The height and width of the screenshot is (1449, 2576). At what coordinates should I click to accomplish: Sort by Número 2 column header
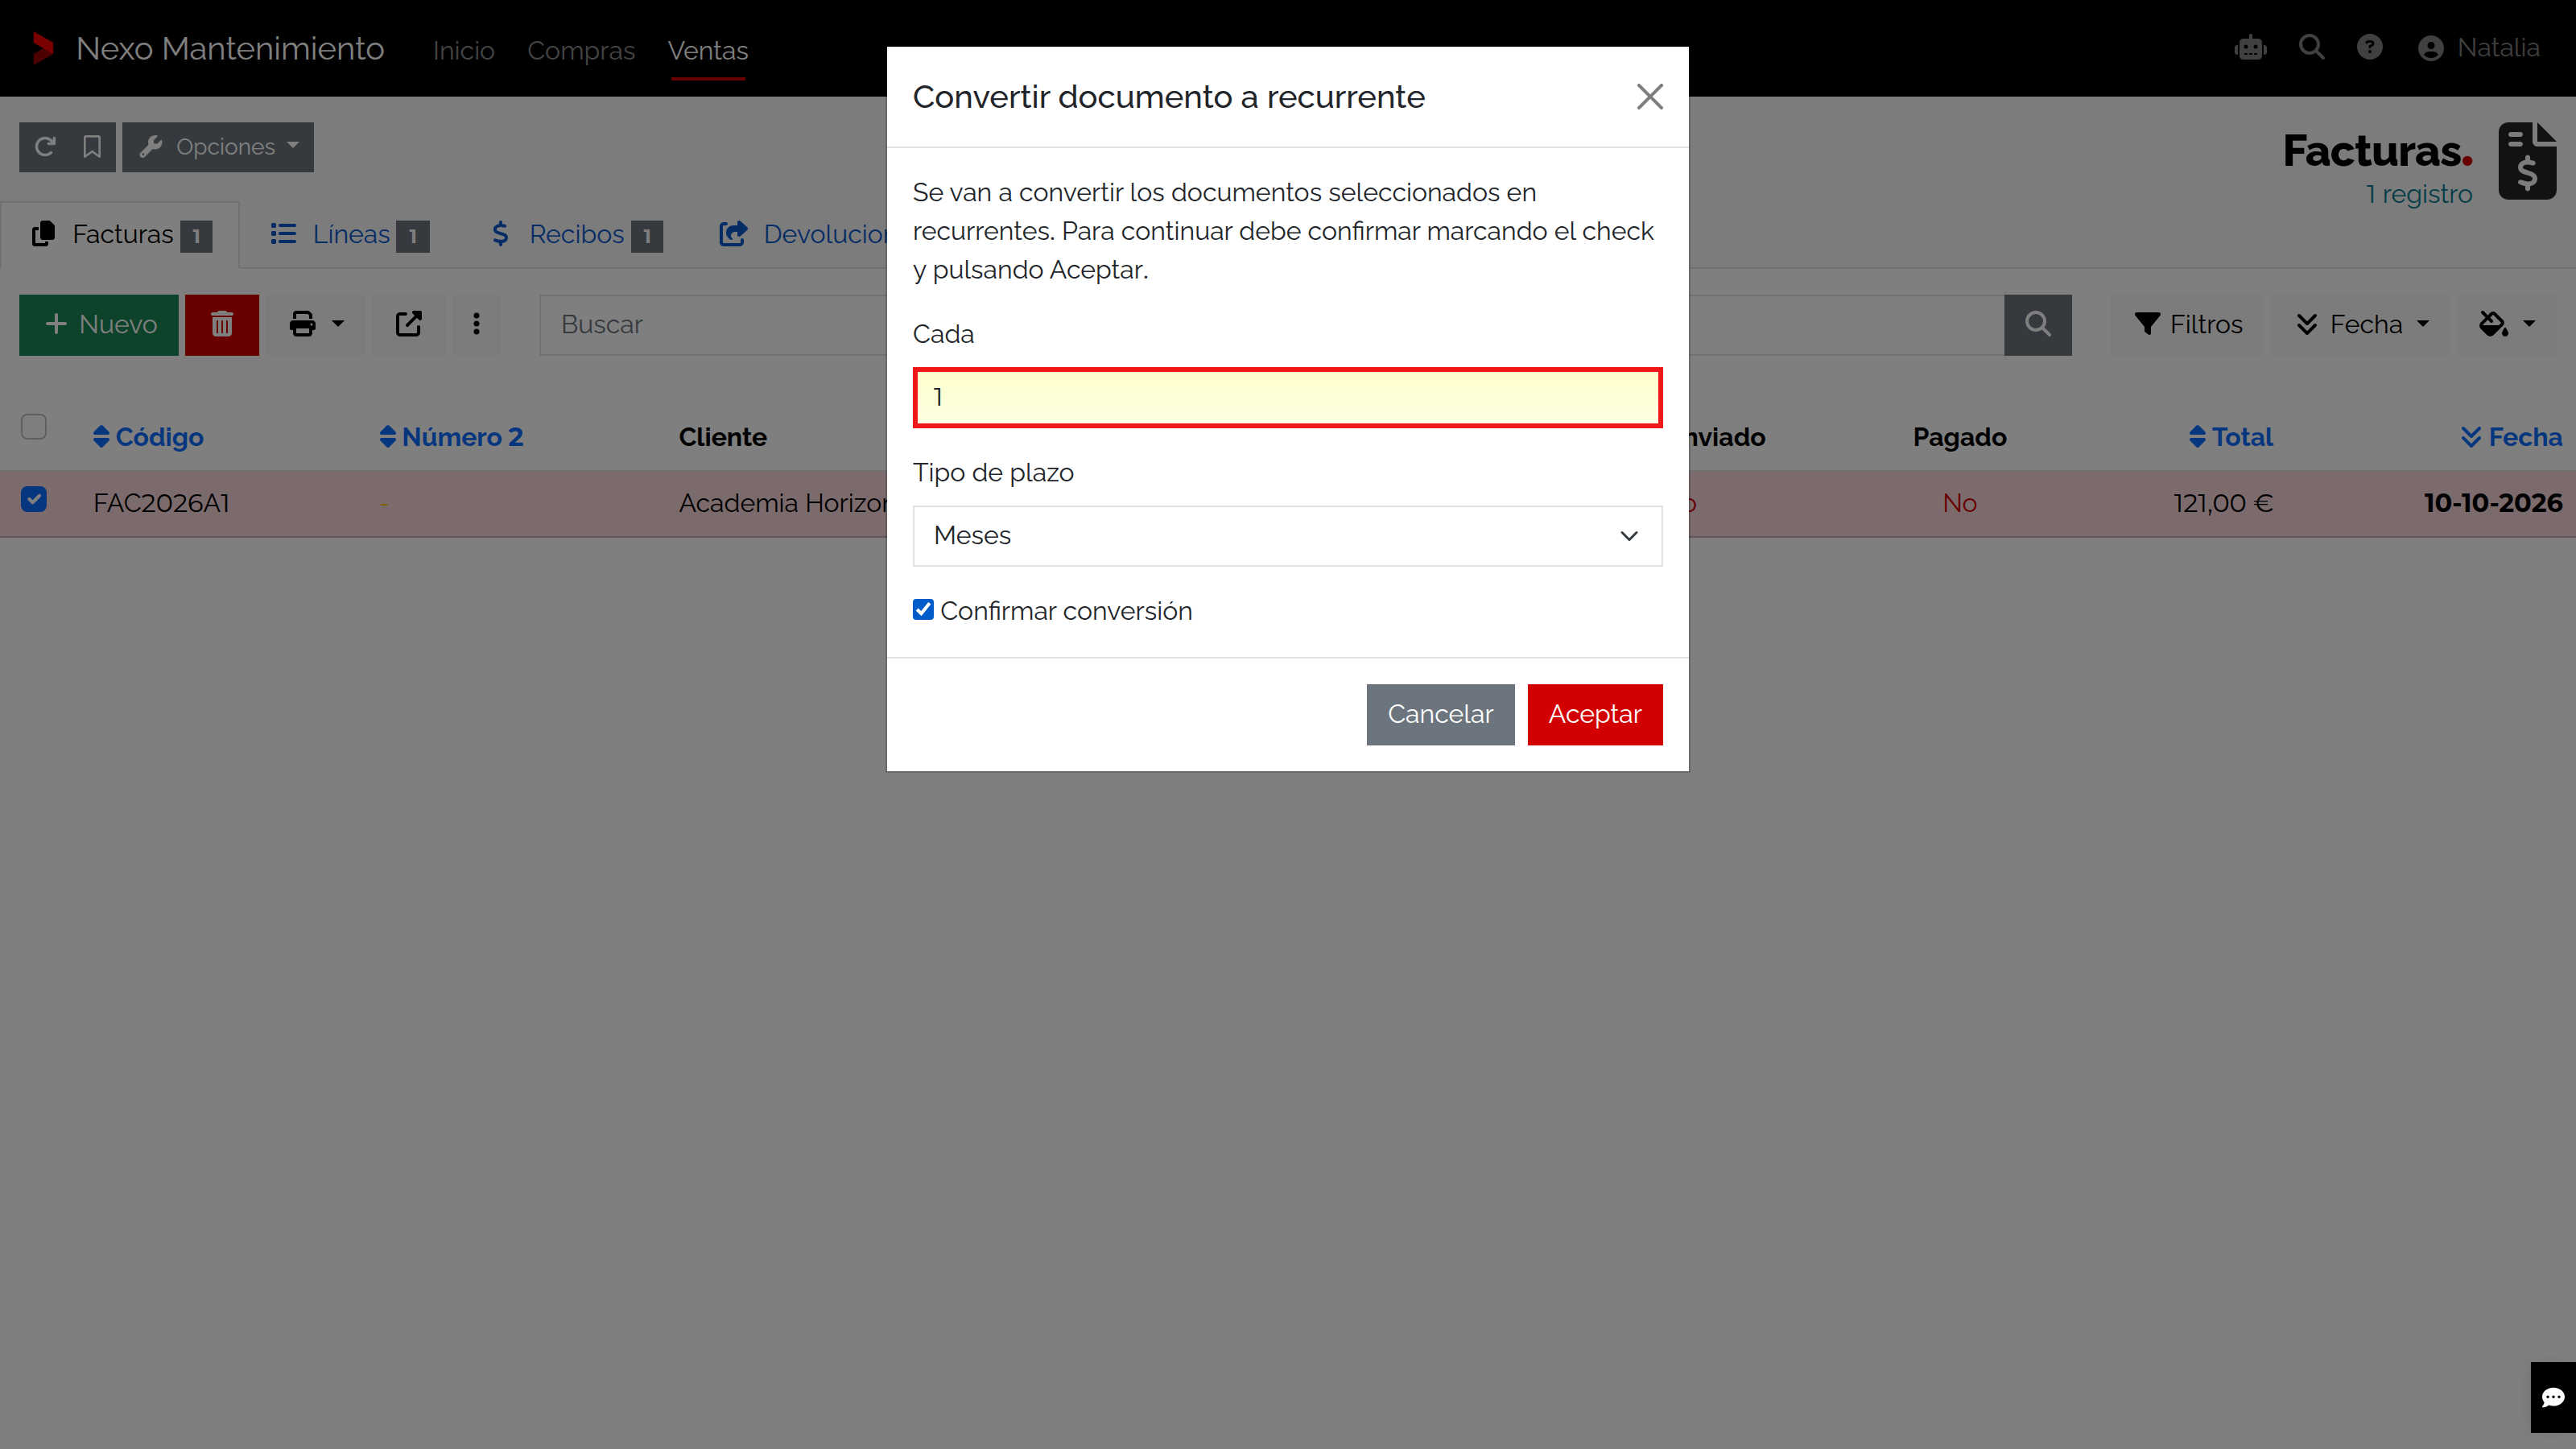click(x=451, y=437)
